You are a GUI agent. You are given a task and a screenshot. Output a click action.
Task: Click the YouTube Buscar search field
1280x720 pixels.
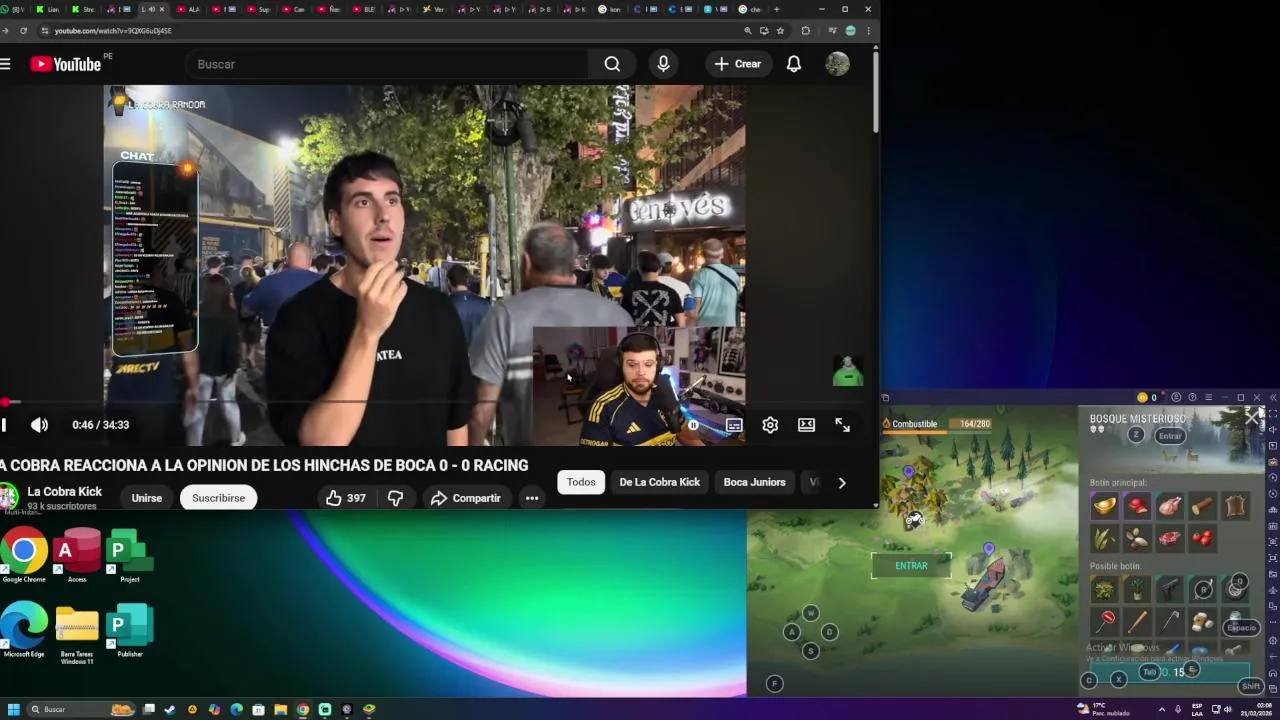pyautogui.click(x=386, y=64)
